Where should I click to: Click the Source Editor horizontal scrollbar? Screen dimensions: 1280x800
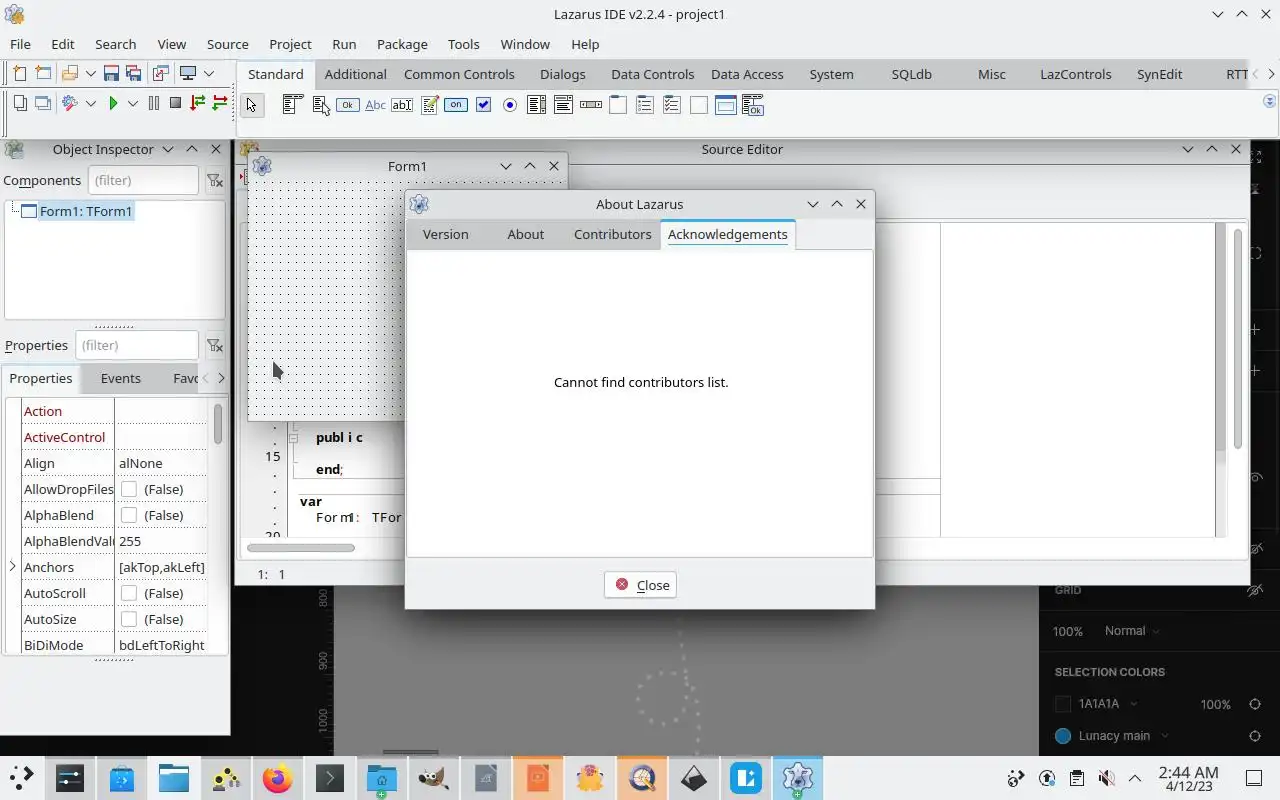[x=301, y=547]
